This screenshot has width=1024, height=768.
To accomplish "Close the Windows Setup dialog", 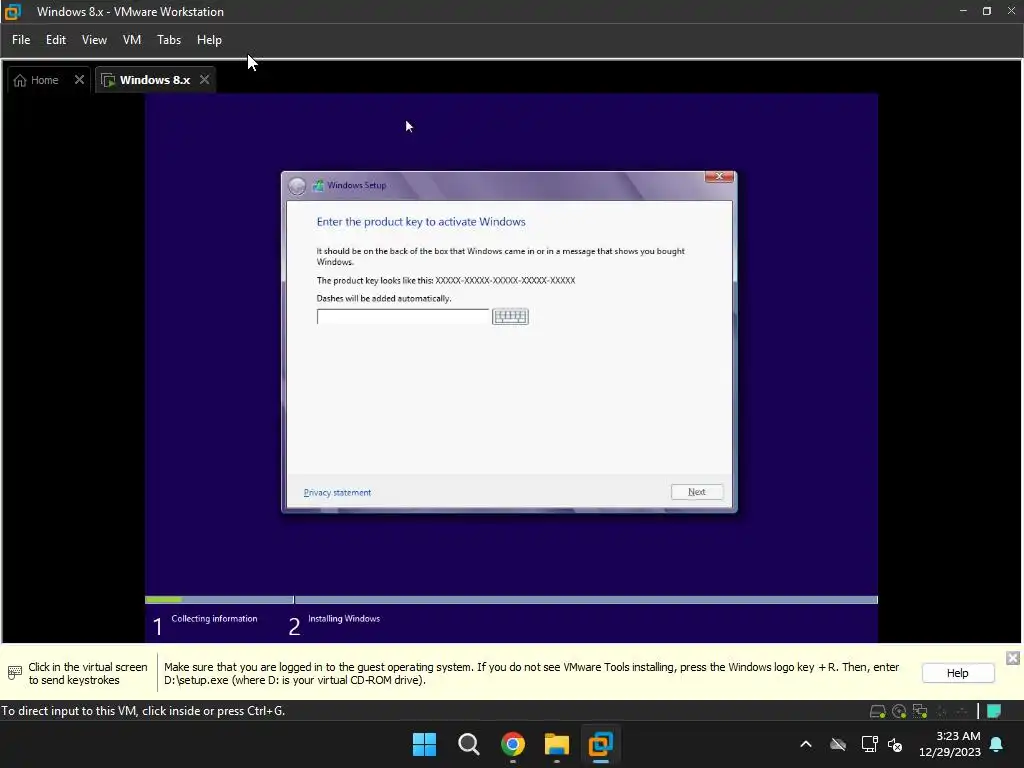I will [719, 176].
